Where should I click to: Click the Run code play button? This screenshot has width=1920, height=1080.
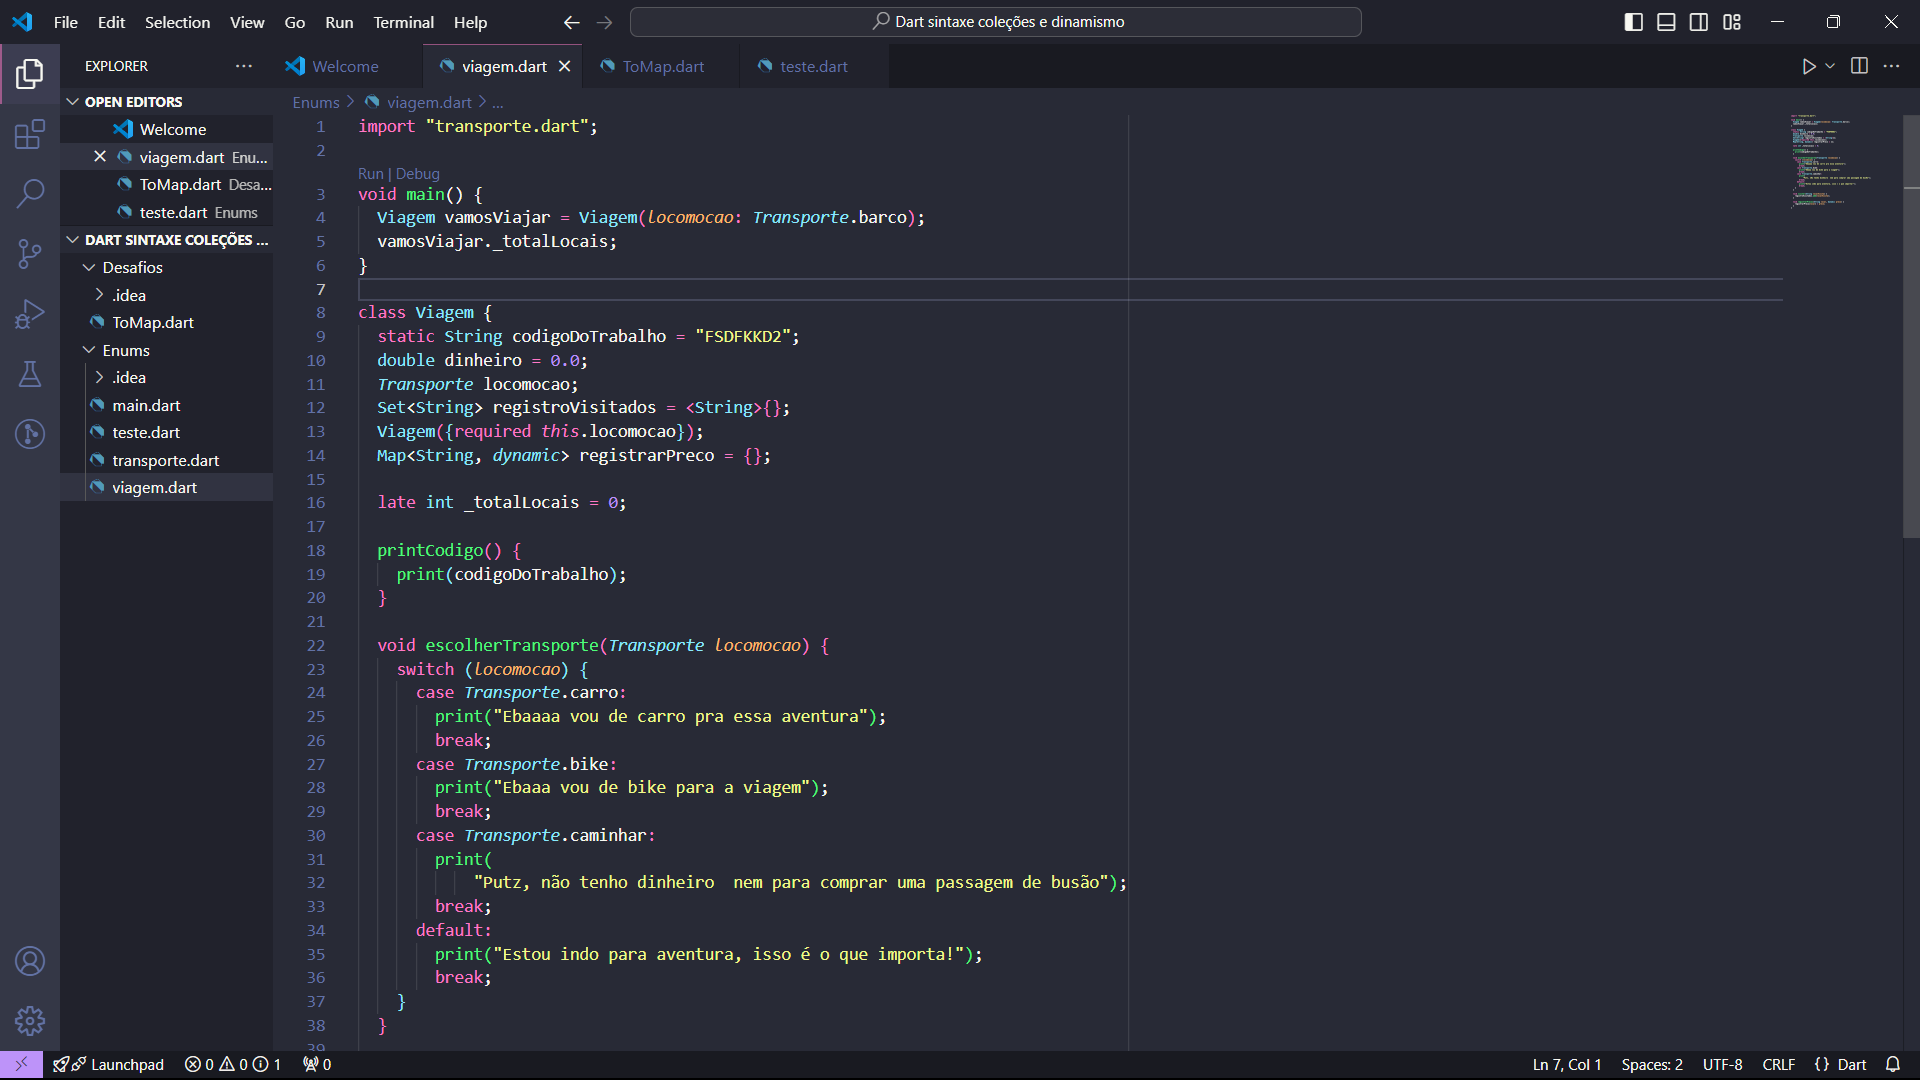pos(1808,66)
